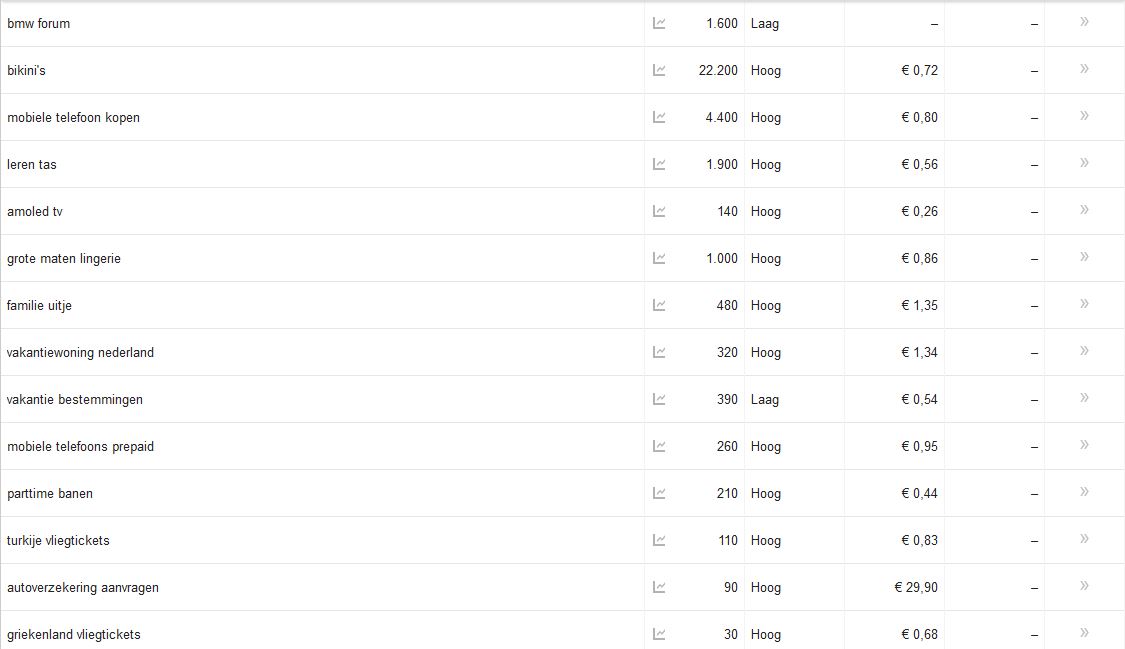Show trend graph for autoverzekering aanvragen
The image size is (1125, 649).
[x=659, y=587]
